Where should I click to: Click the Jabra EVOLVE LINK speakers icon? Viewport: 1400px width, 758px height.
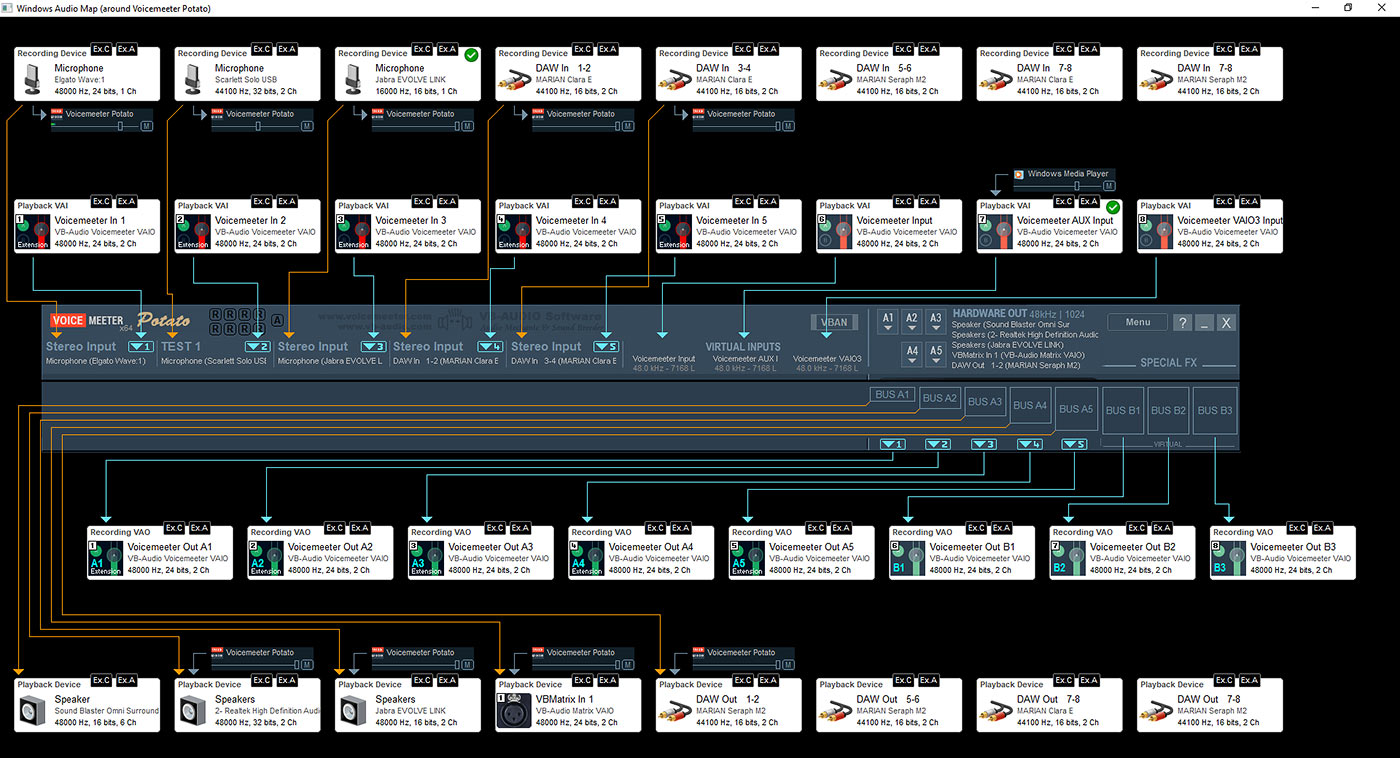point(355,710)
